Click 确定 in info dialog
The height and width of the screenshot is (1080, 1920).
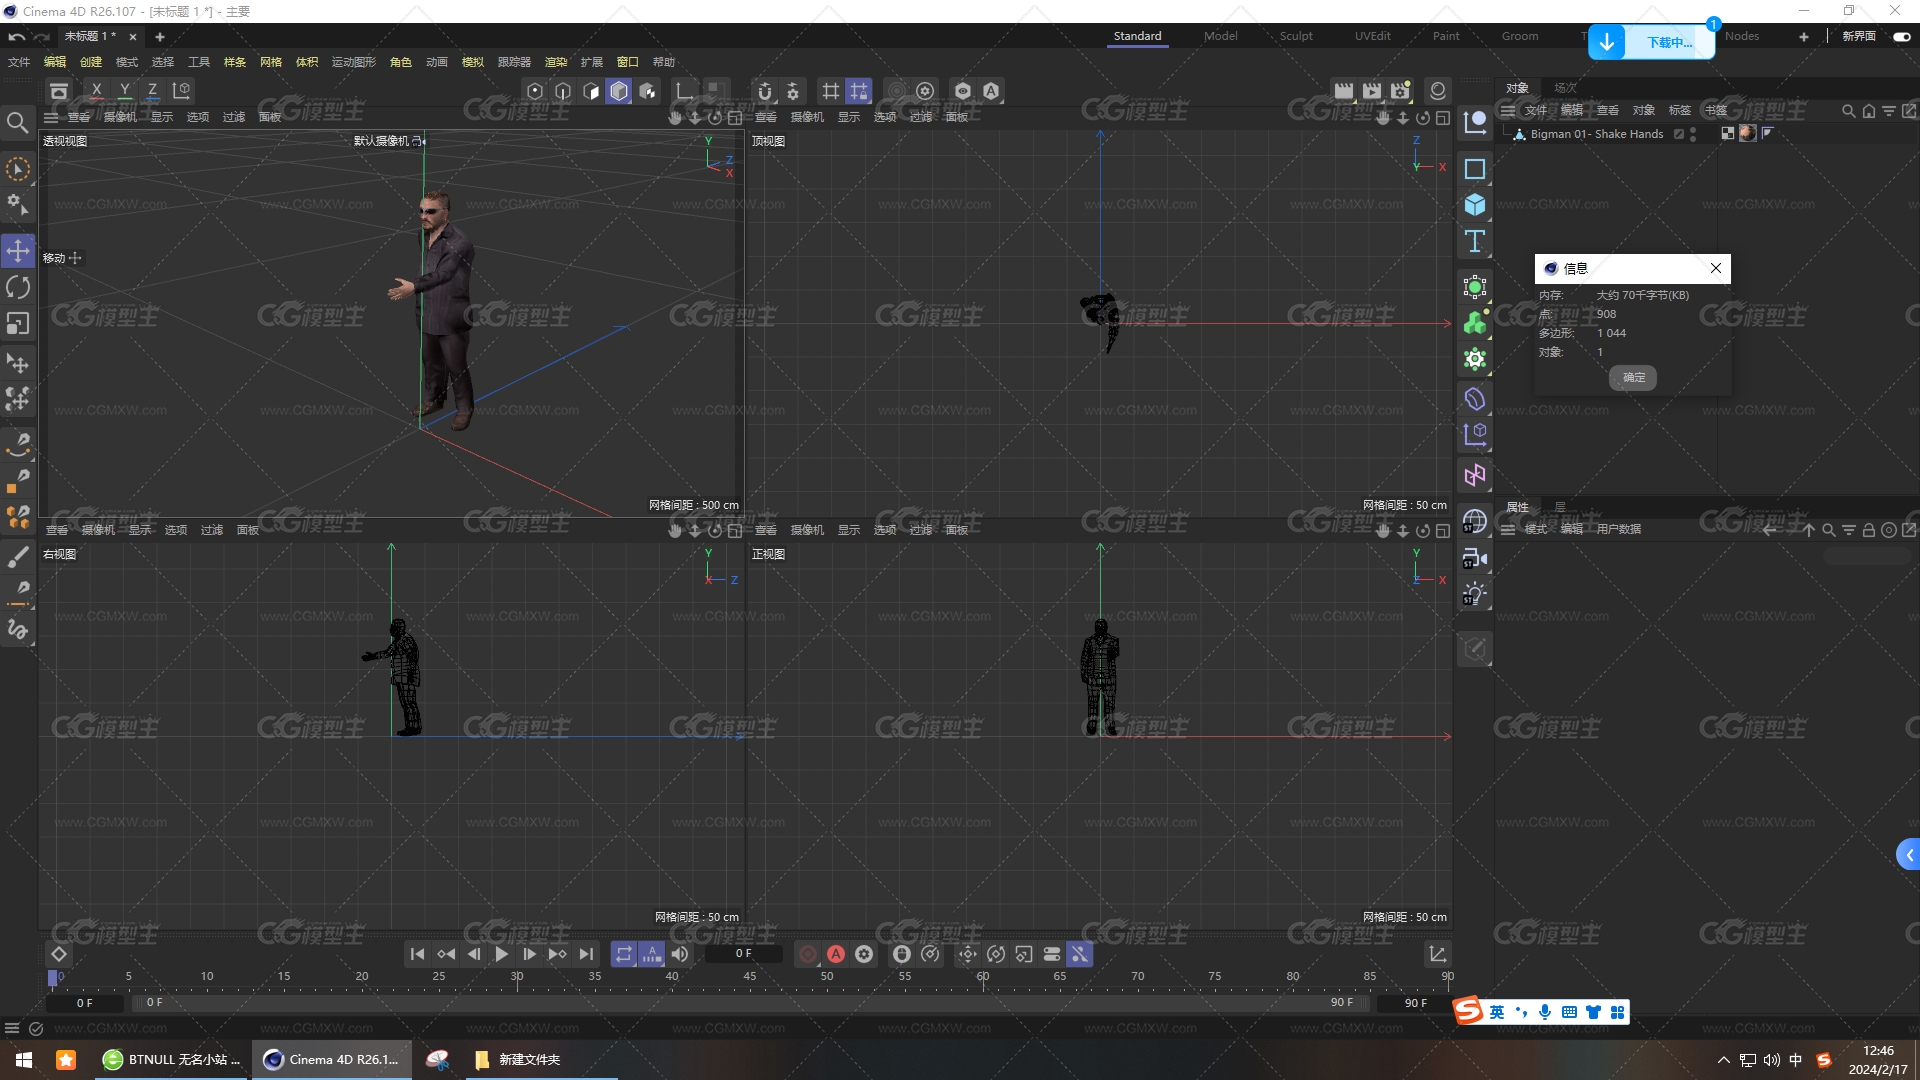point(1634,377)
